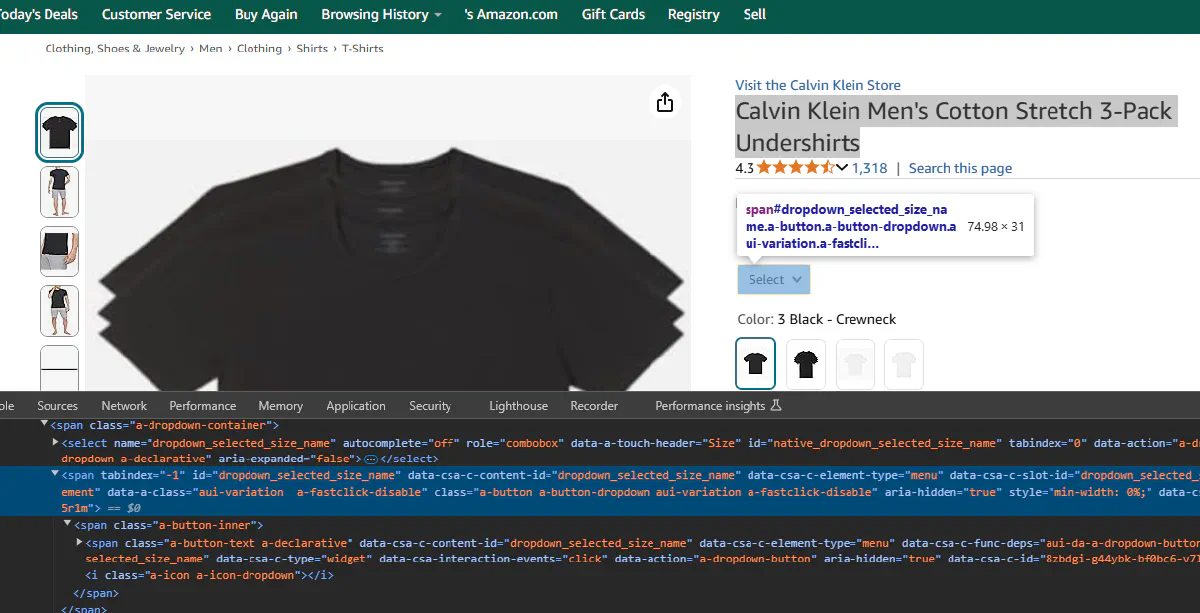Expand the a-button-text span node
The width and height of the screenshot is (1200, 613).
pos(79,542)
